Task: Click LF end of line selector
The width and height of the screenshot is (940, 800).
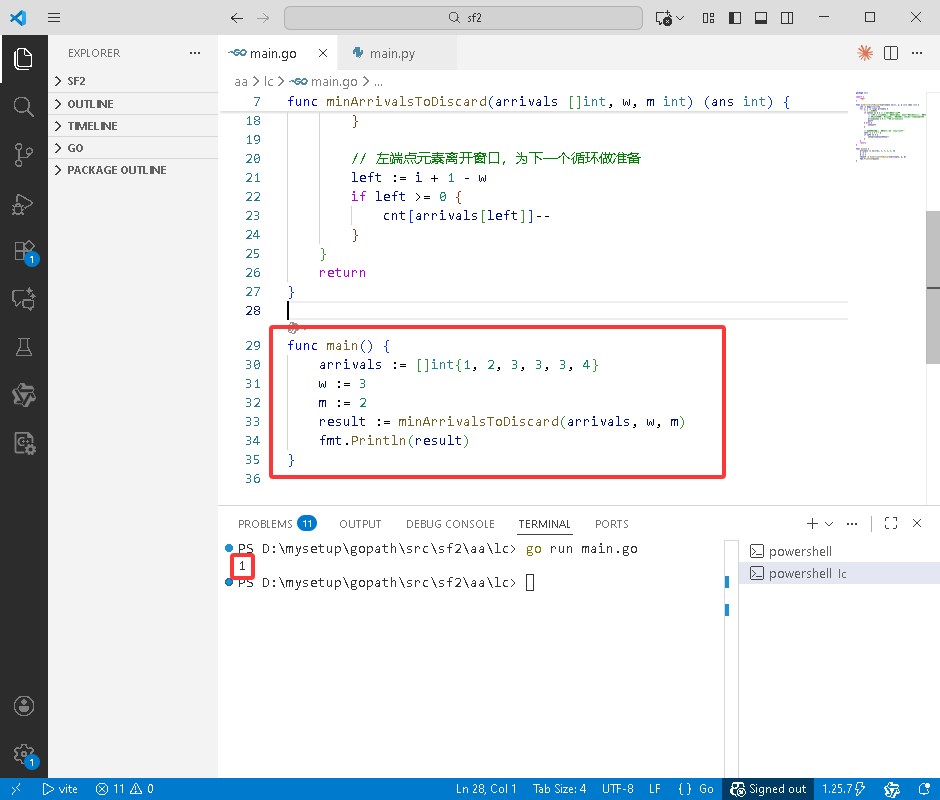Action: (x=655, y=789)
